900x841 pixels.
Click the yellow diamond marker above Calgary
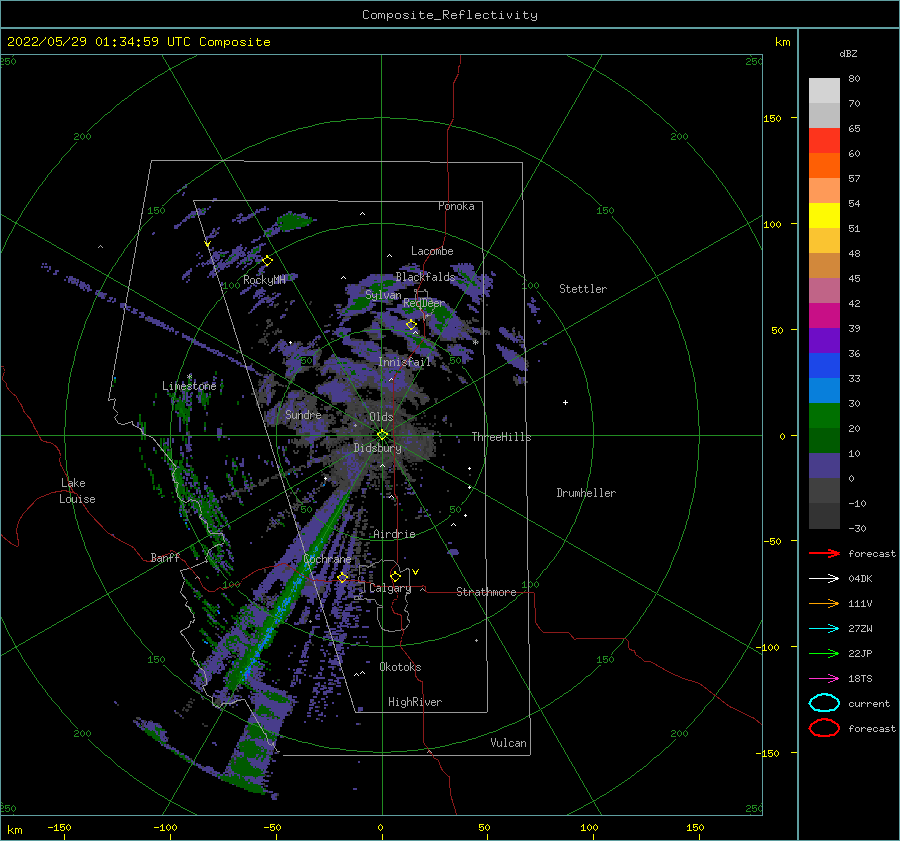click(x=395, y=576)
